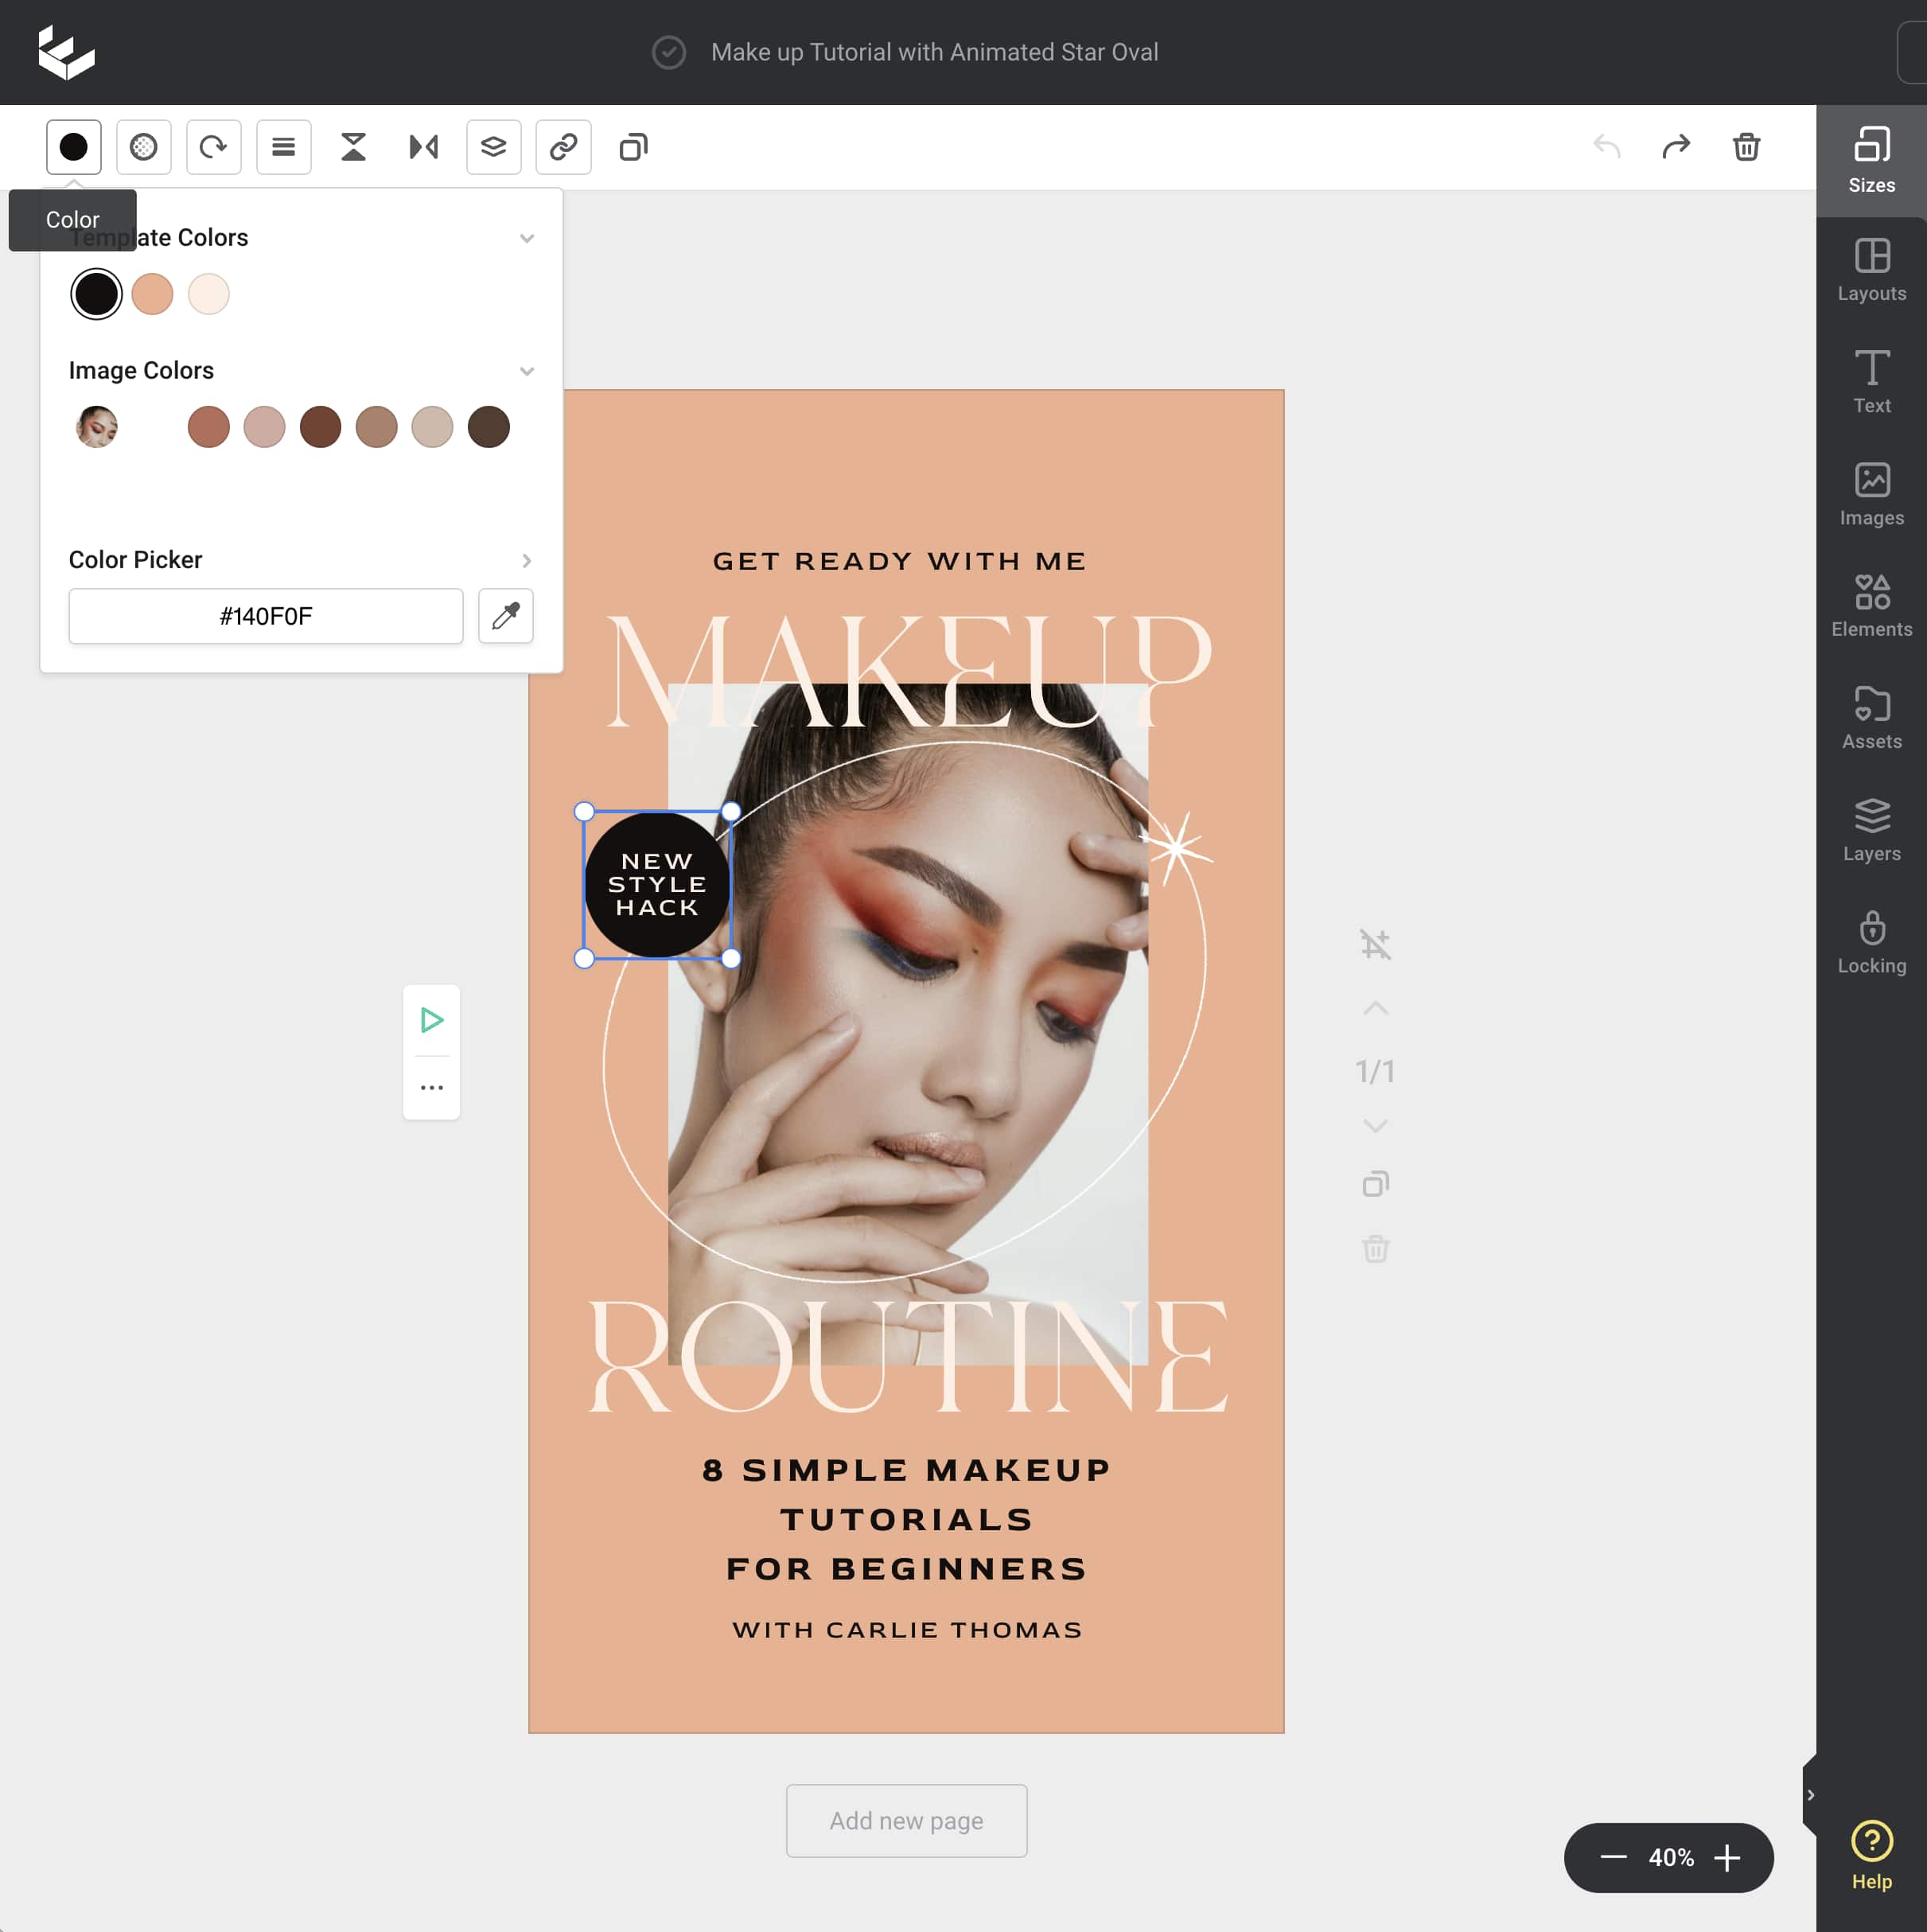This screenshot has height=1932, width=1927.
Task: Click the Undo button in toolbar
Action: (x=1606, y=146)
